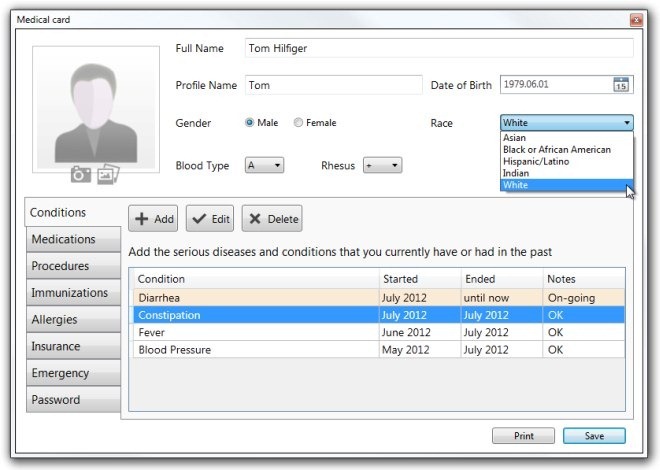660x470 pixels.
Task: Switch to the Medications tab
Action: point(73,239)
